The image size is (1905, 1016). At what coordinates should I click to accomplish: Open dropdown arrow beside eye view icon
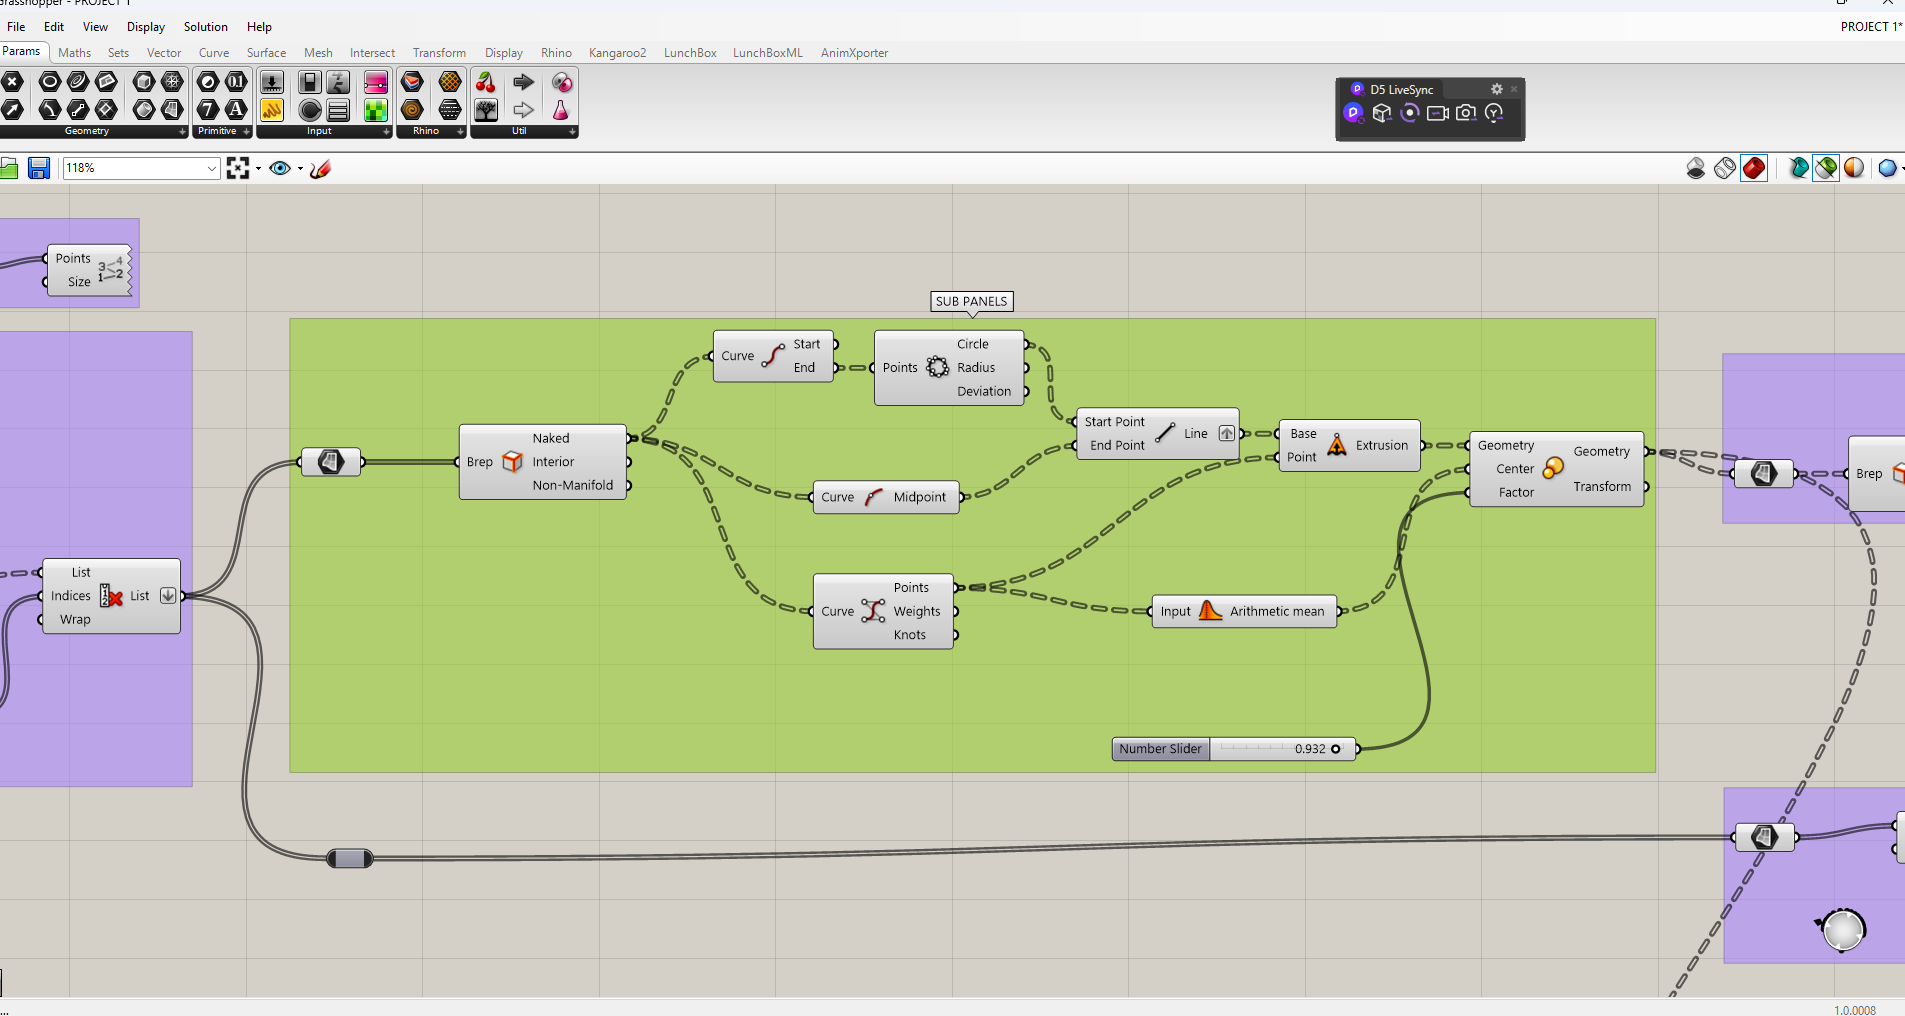[x=300, y=169]
